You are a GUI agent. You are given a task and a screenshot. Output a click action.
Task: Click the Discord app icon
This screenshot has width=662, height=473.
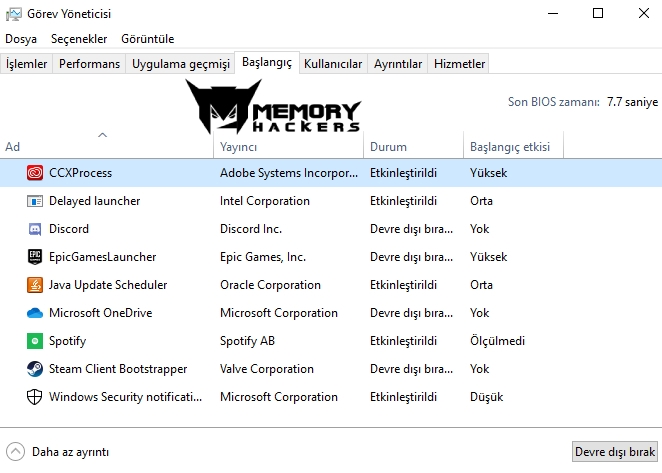point(35,229)
